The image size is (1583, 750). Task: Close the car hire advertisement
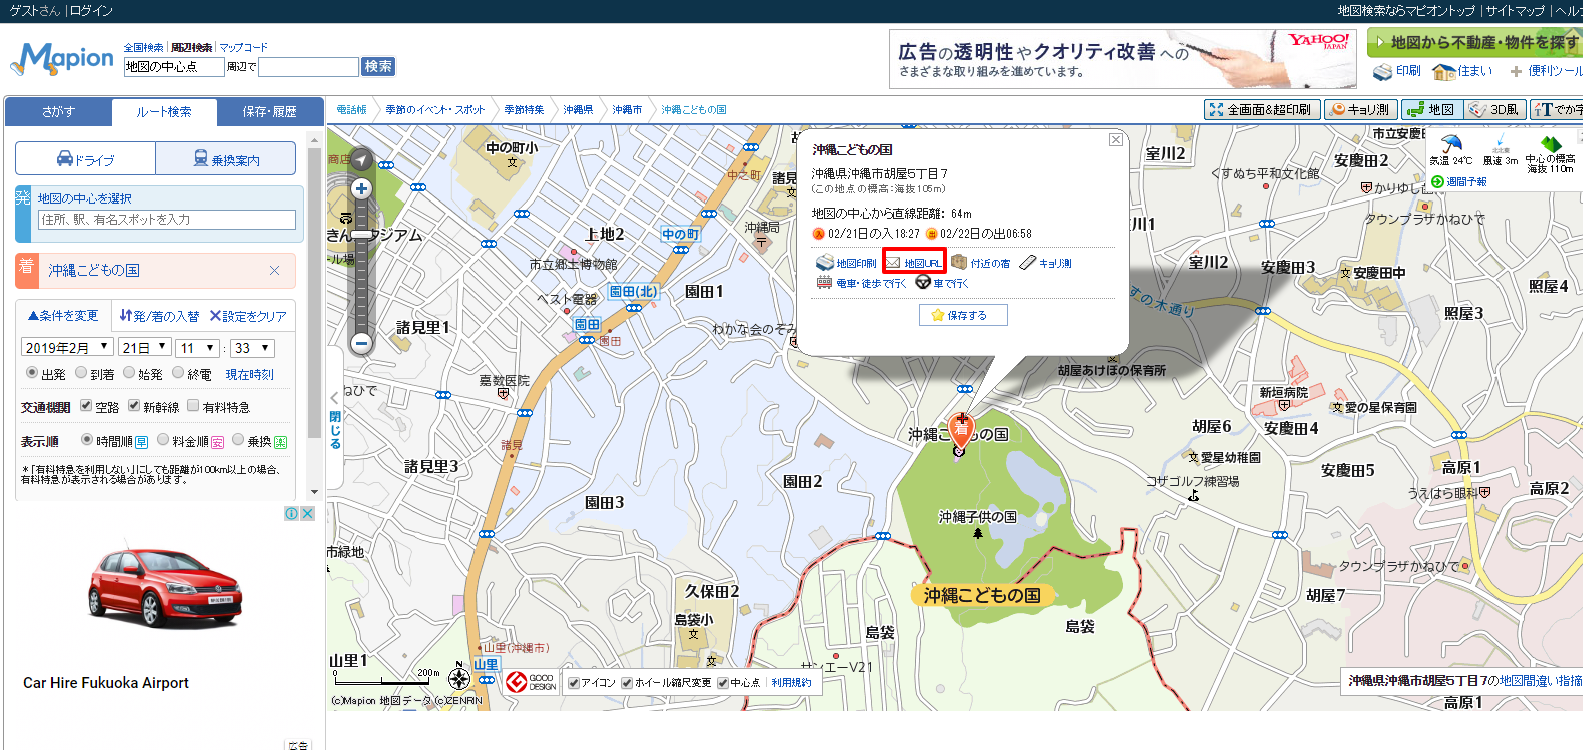pyautogui.click(x=308, y=513)
